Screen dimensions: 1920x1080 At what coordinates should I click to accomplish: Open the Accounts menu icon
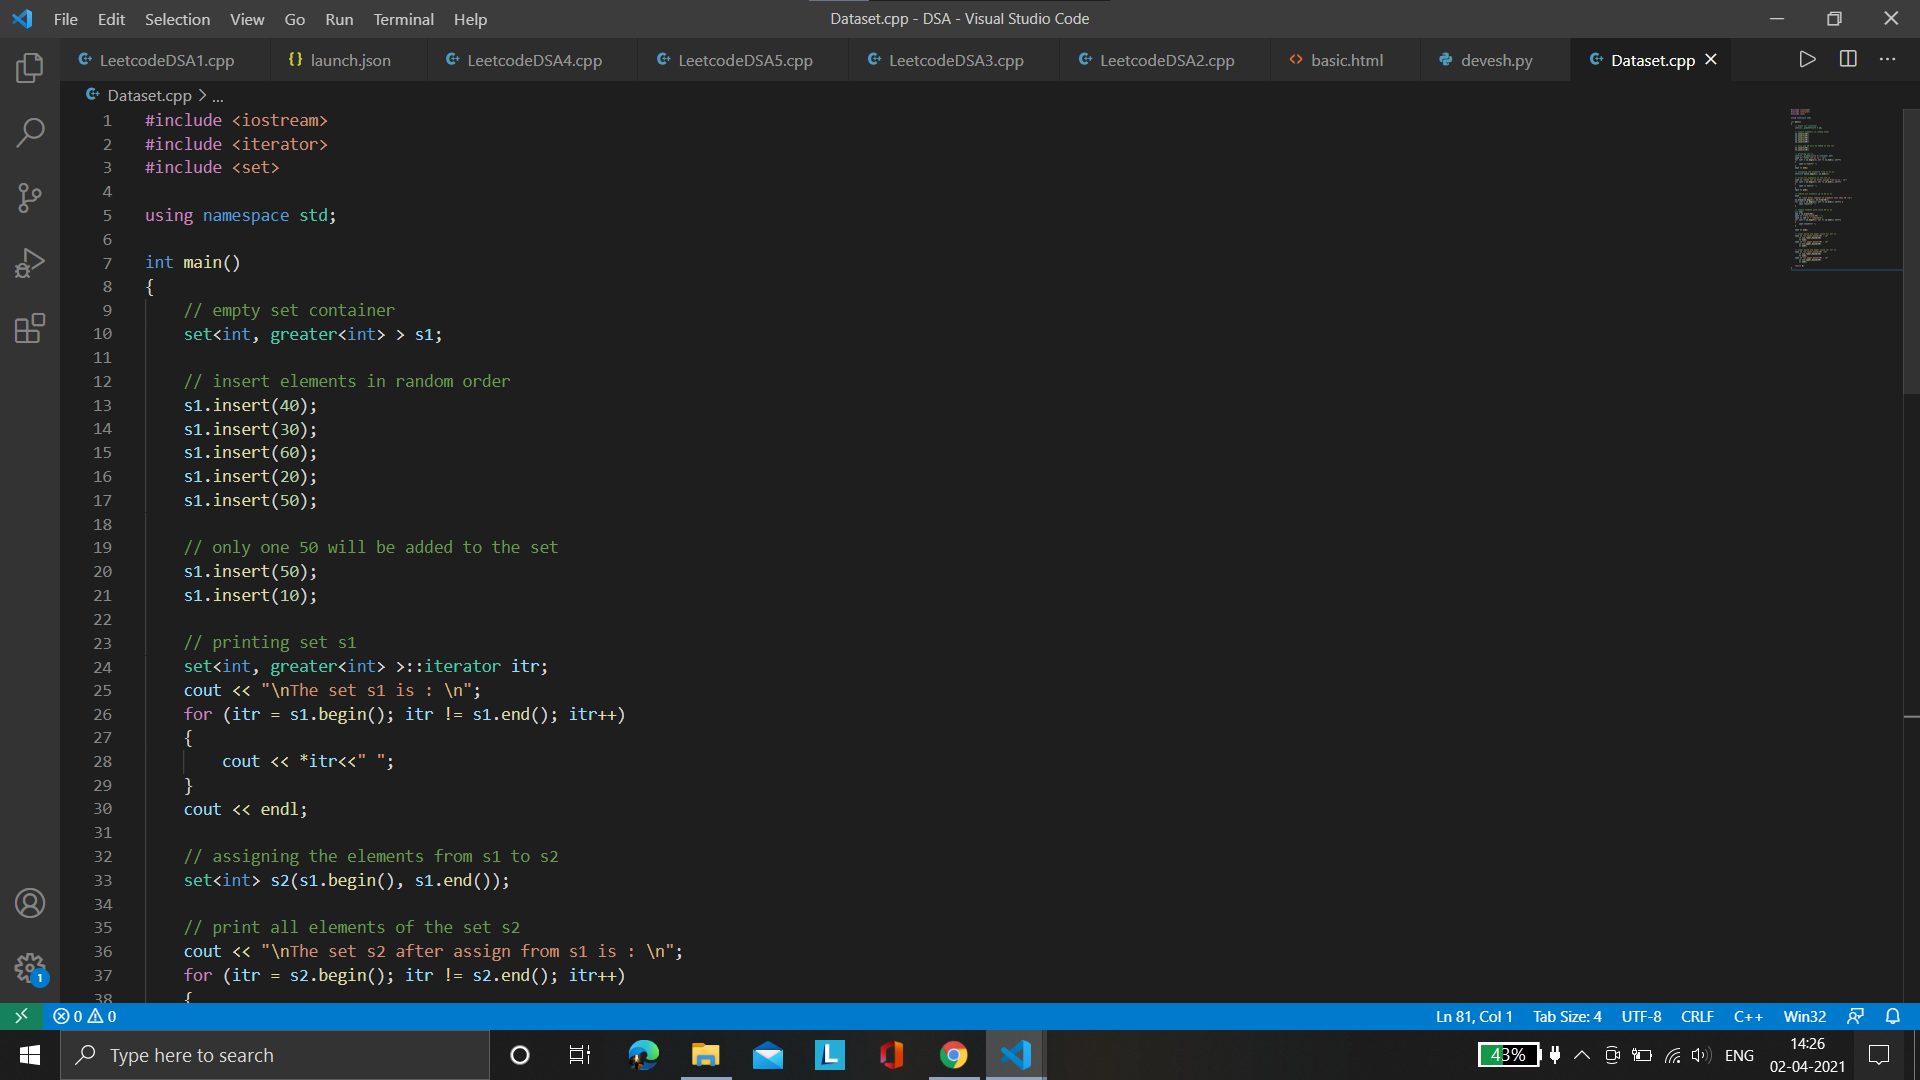point(30,903)
